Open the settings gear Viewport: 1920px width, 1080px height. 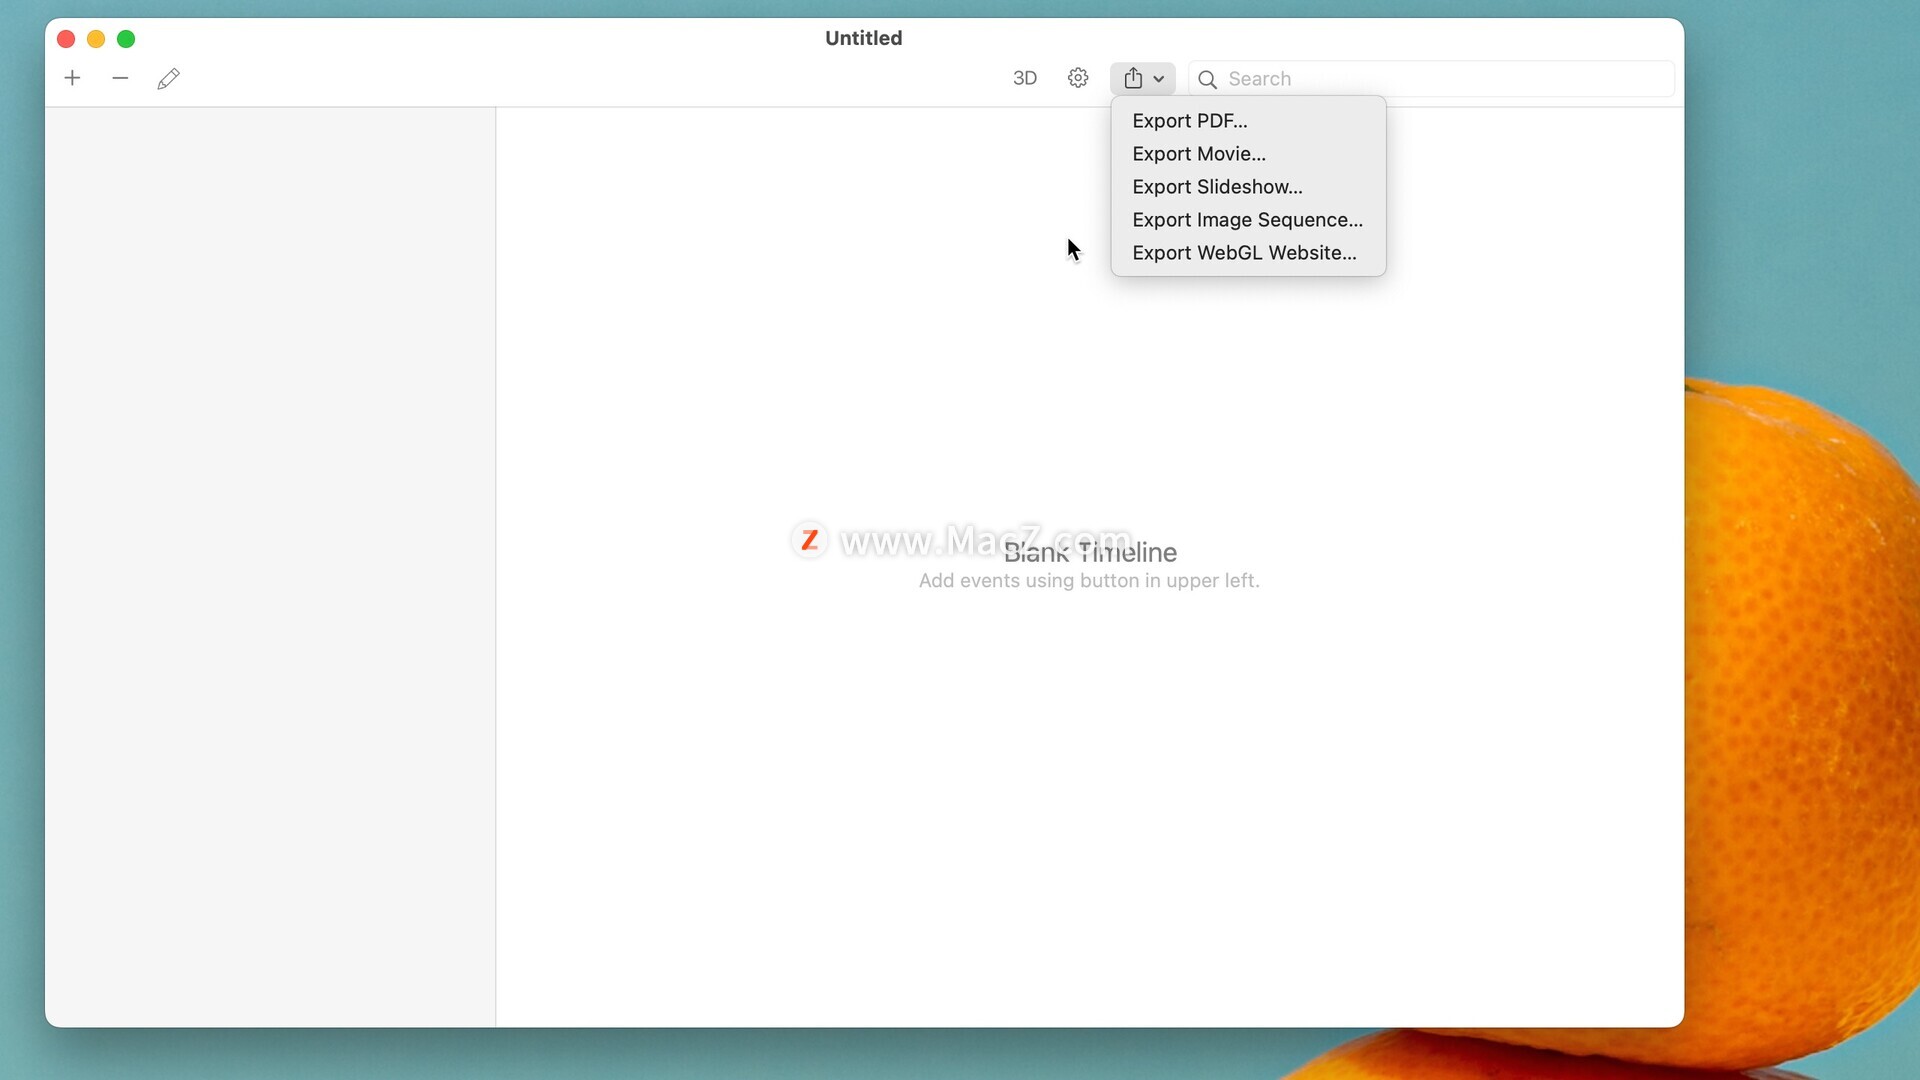(1077, 78)
